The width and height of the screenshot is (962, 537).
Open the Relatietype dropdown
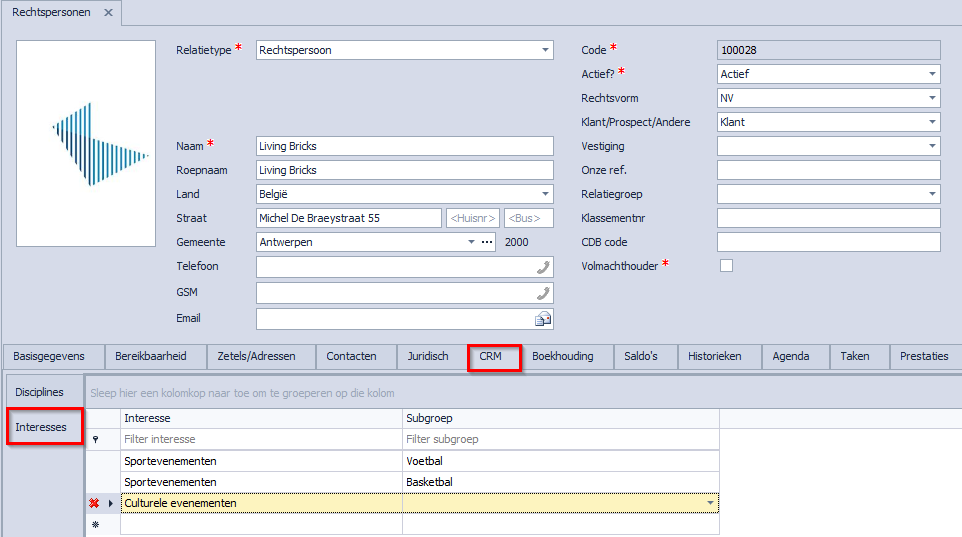click(x=545, y=50)
